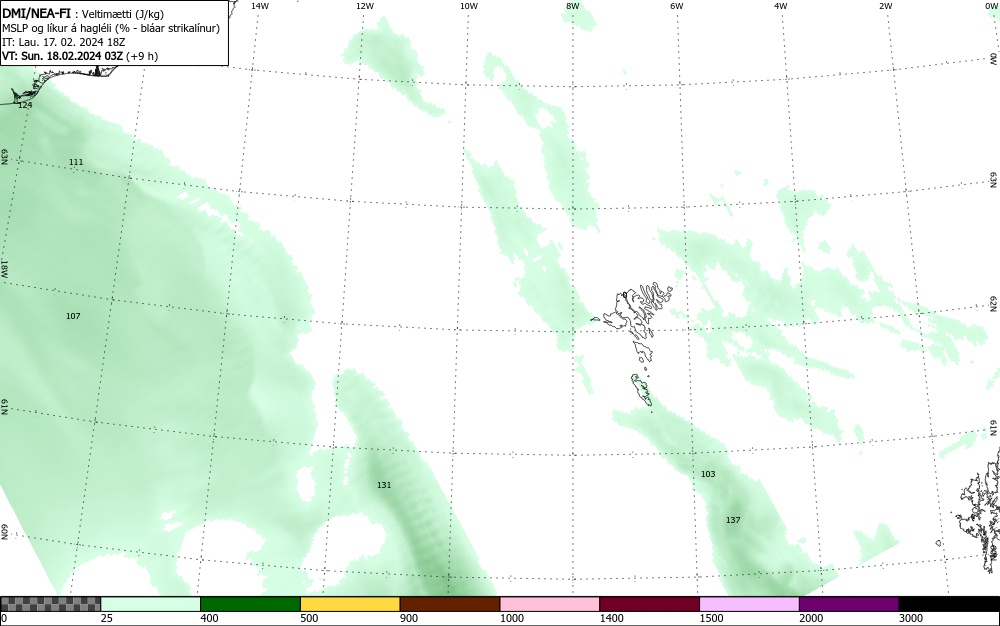Screen dimensions: 1000x626
Task: Click the light violet 1500-2000 legend swatch
Action: [x=749, y=604]
